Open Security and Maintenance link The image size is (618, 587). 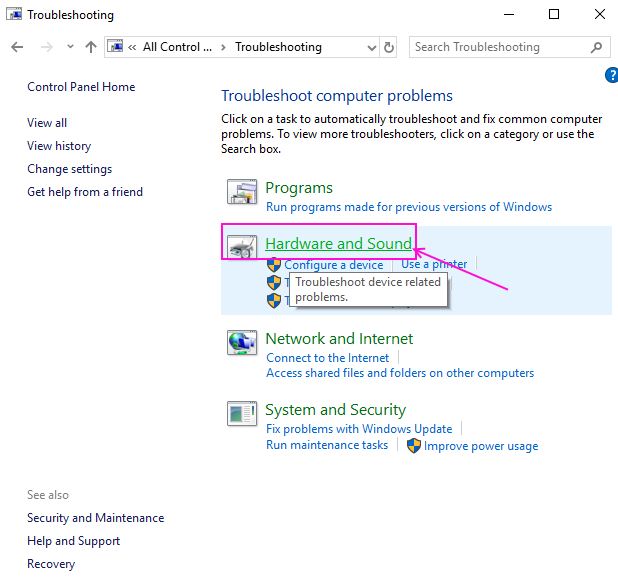tap(96, 518)
